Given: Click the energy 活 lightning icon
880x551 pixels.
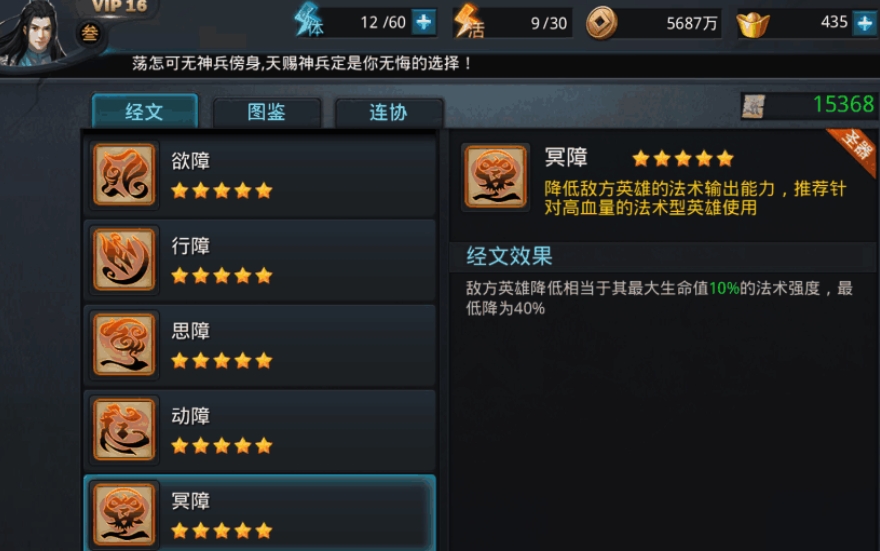Looking at the screenshot, I should point(469,21).
